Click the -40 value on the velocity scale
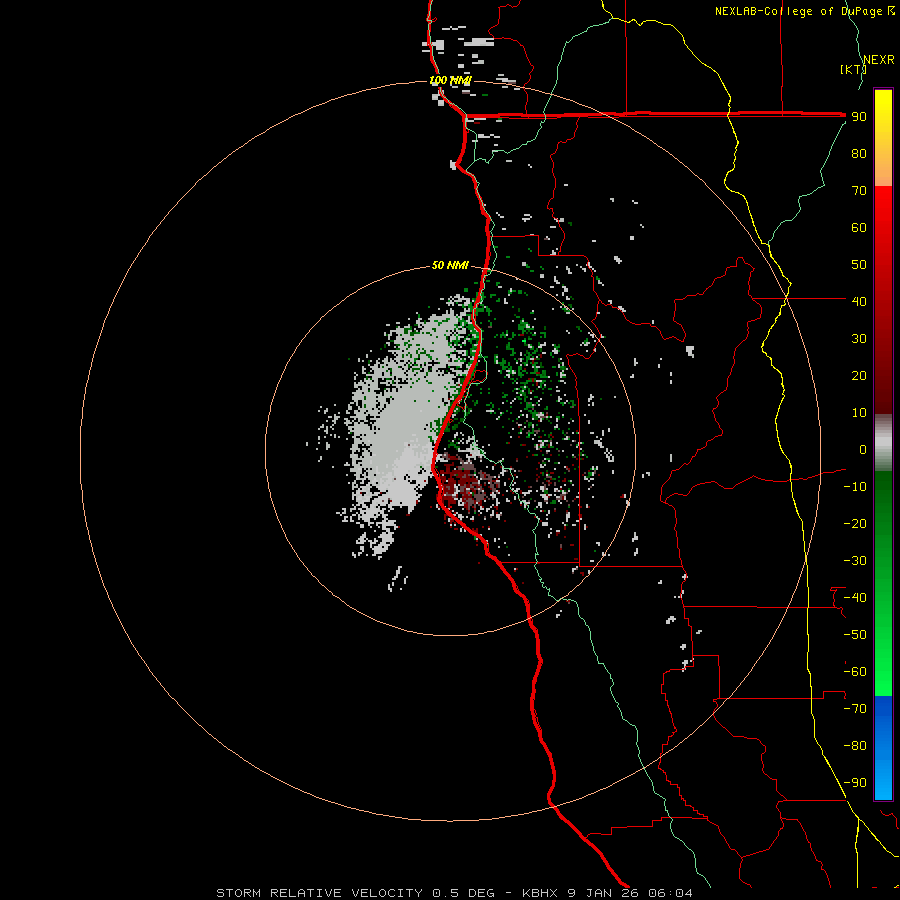Screen dimensions: 900x900 tap(855, 598)
